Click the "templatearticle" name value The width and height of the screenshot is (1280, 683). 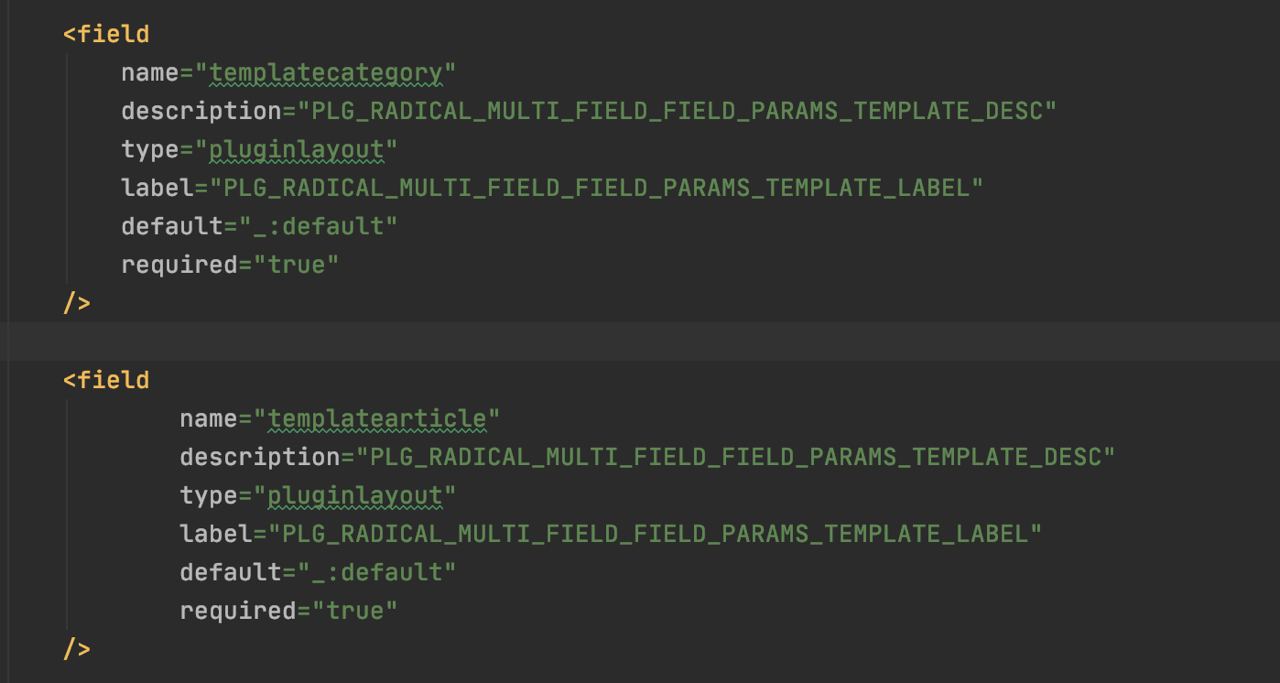376,418
